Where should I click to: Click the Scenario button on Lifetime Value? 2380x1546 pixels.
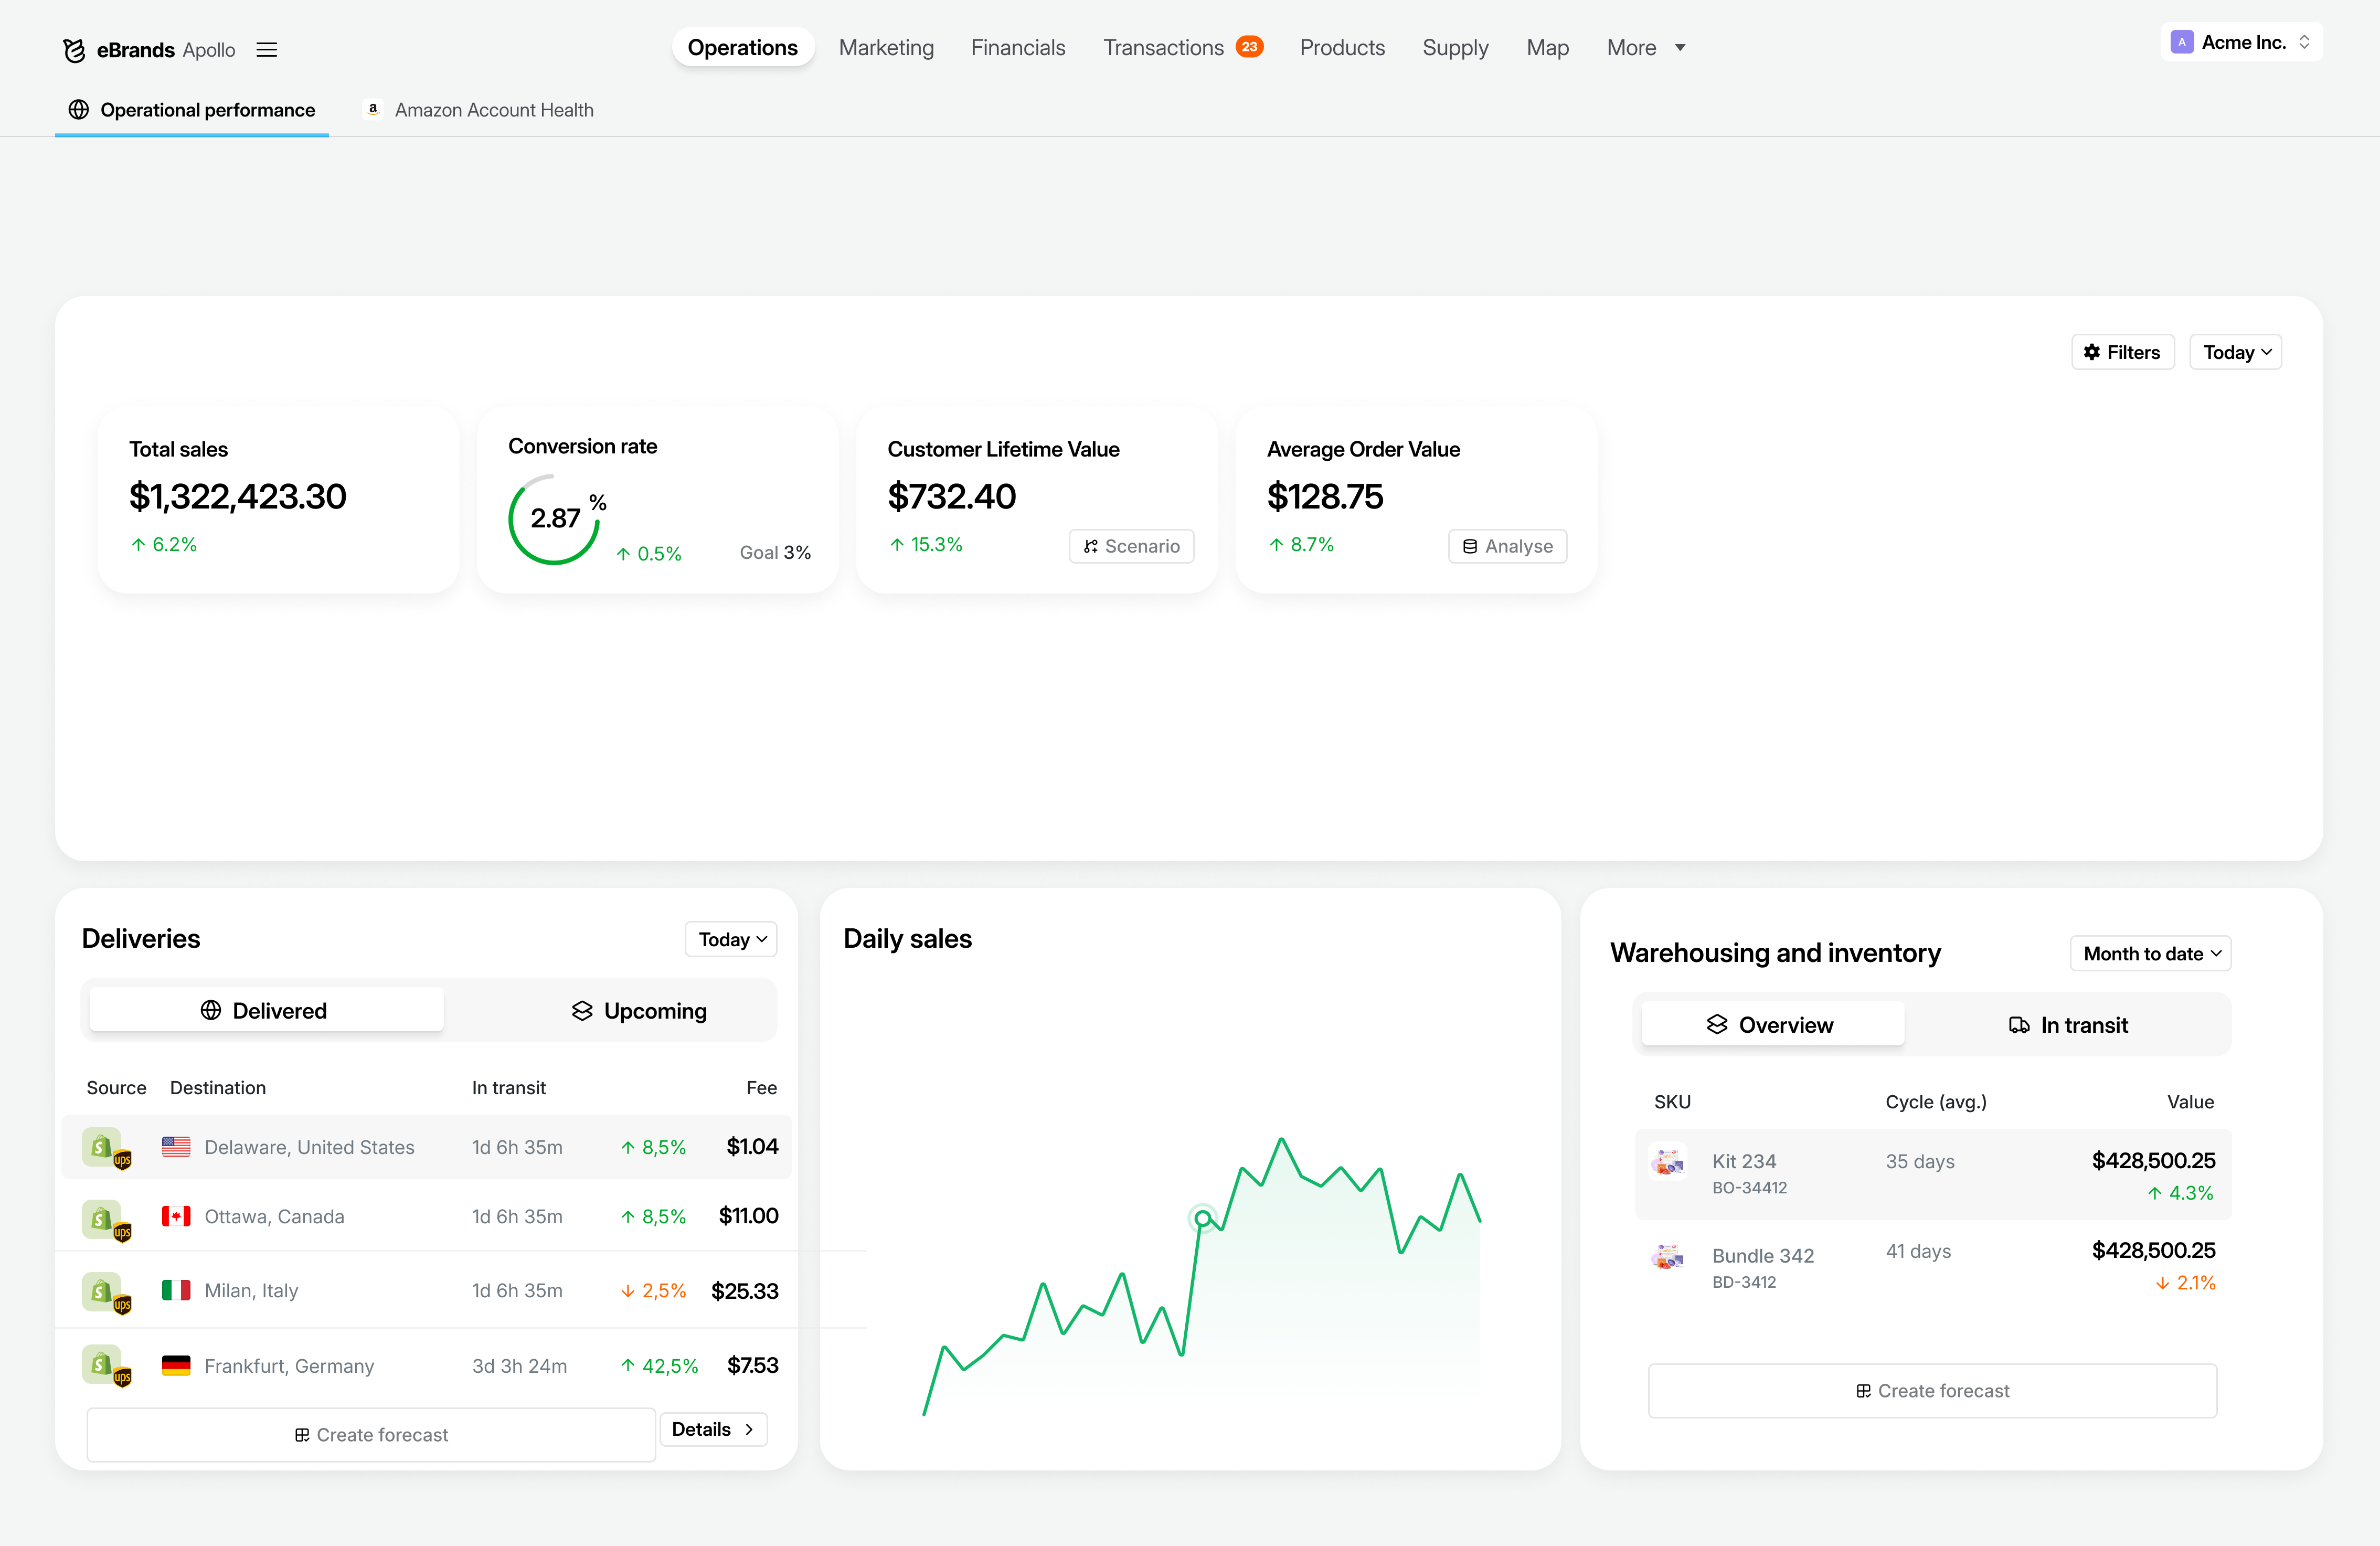[1131, 546]
